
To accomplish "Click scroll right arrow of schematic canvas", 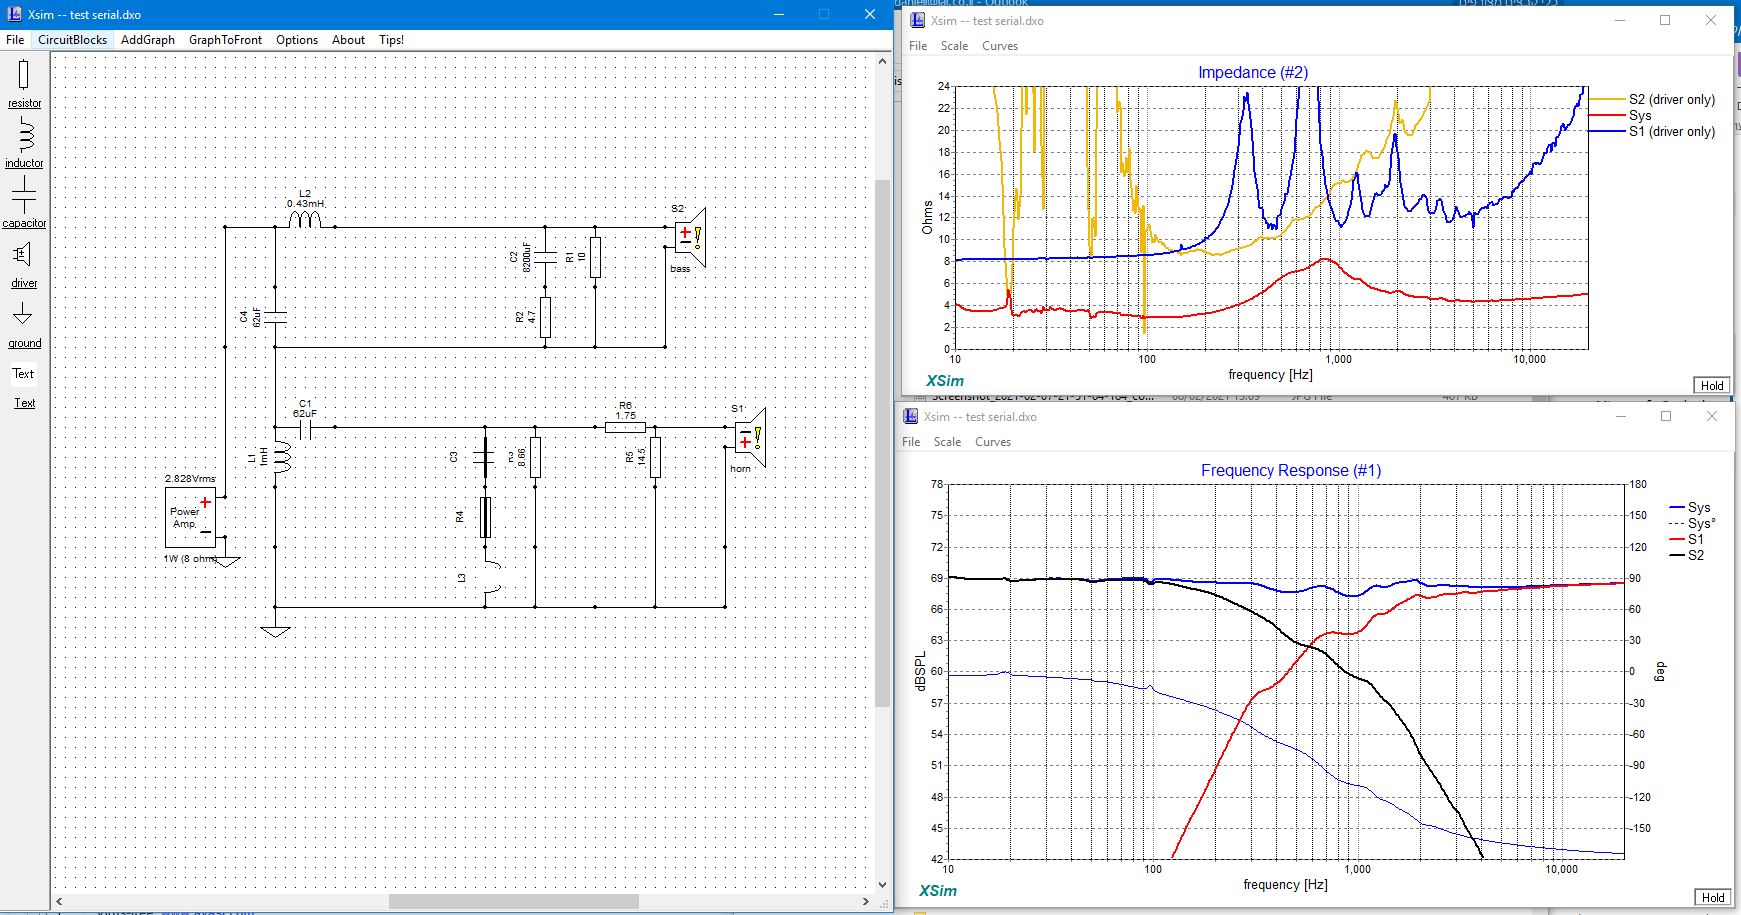I will (866, 901).
